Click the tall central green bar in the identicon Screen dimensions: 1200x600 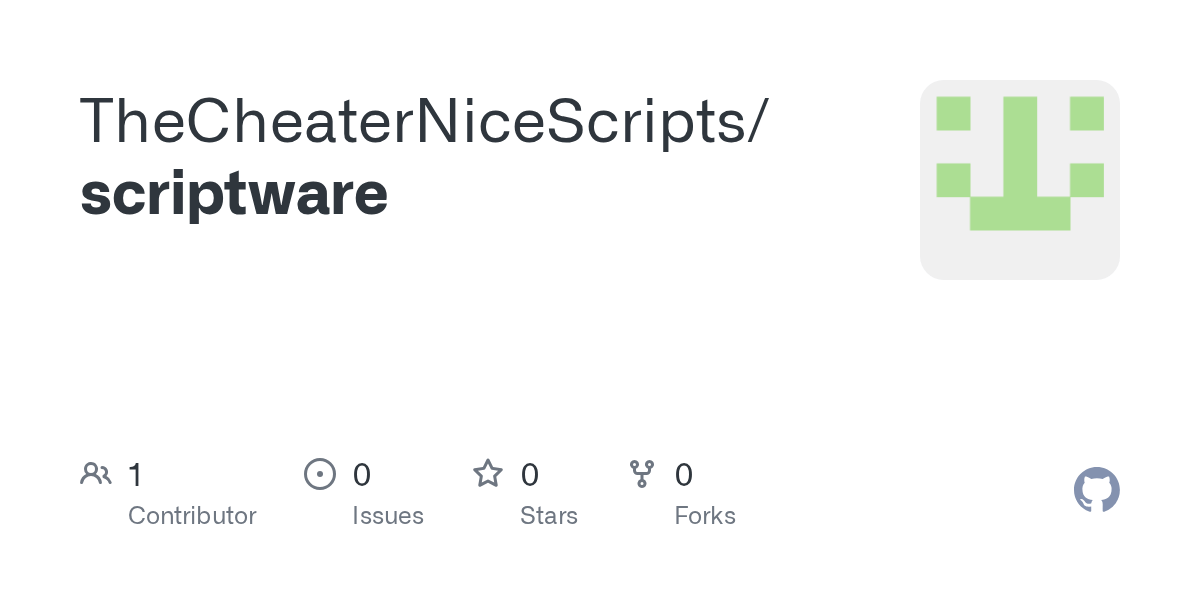click(x=1020, y=146)
